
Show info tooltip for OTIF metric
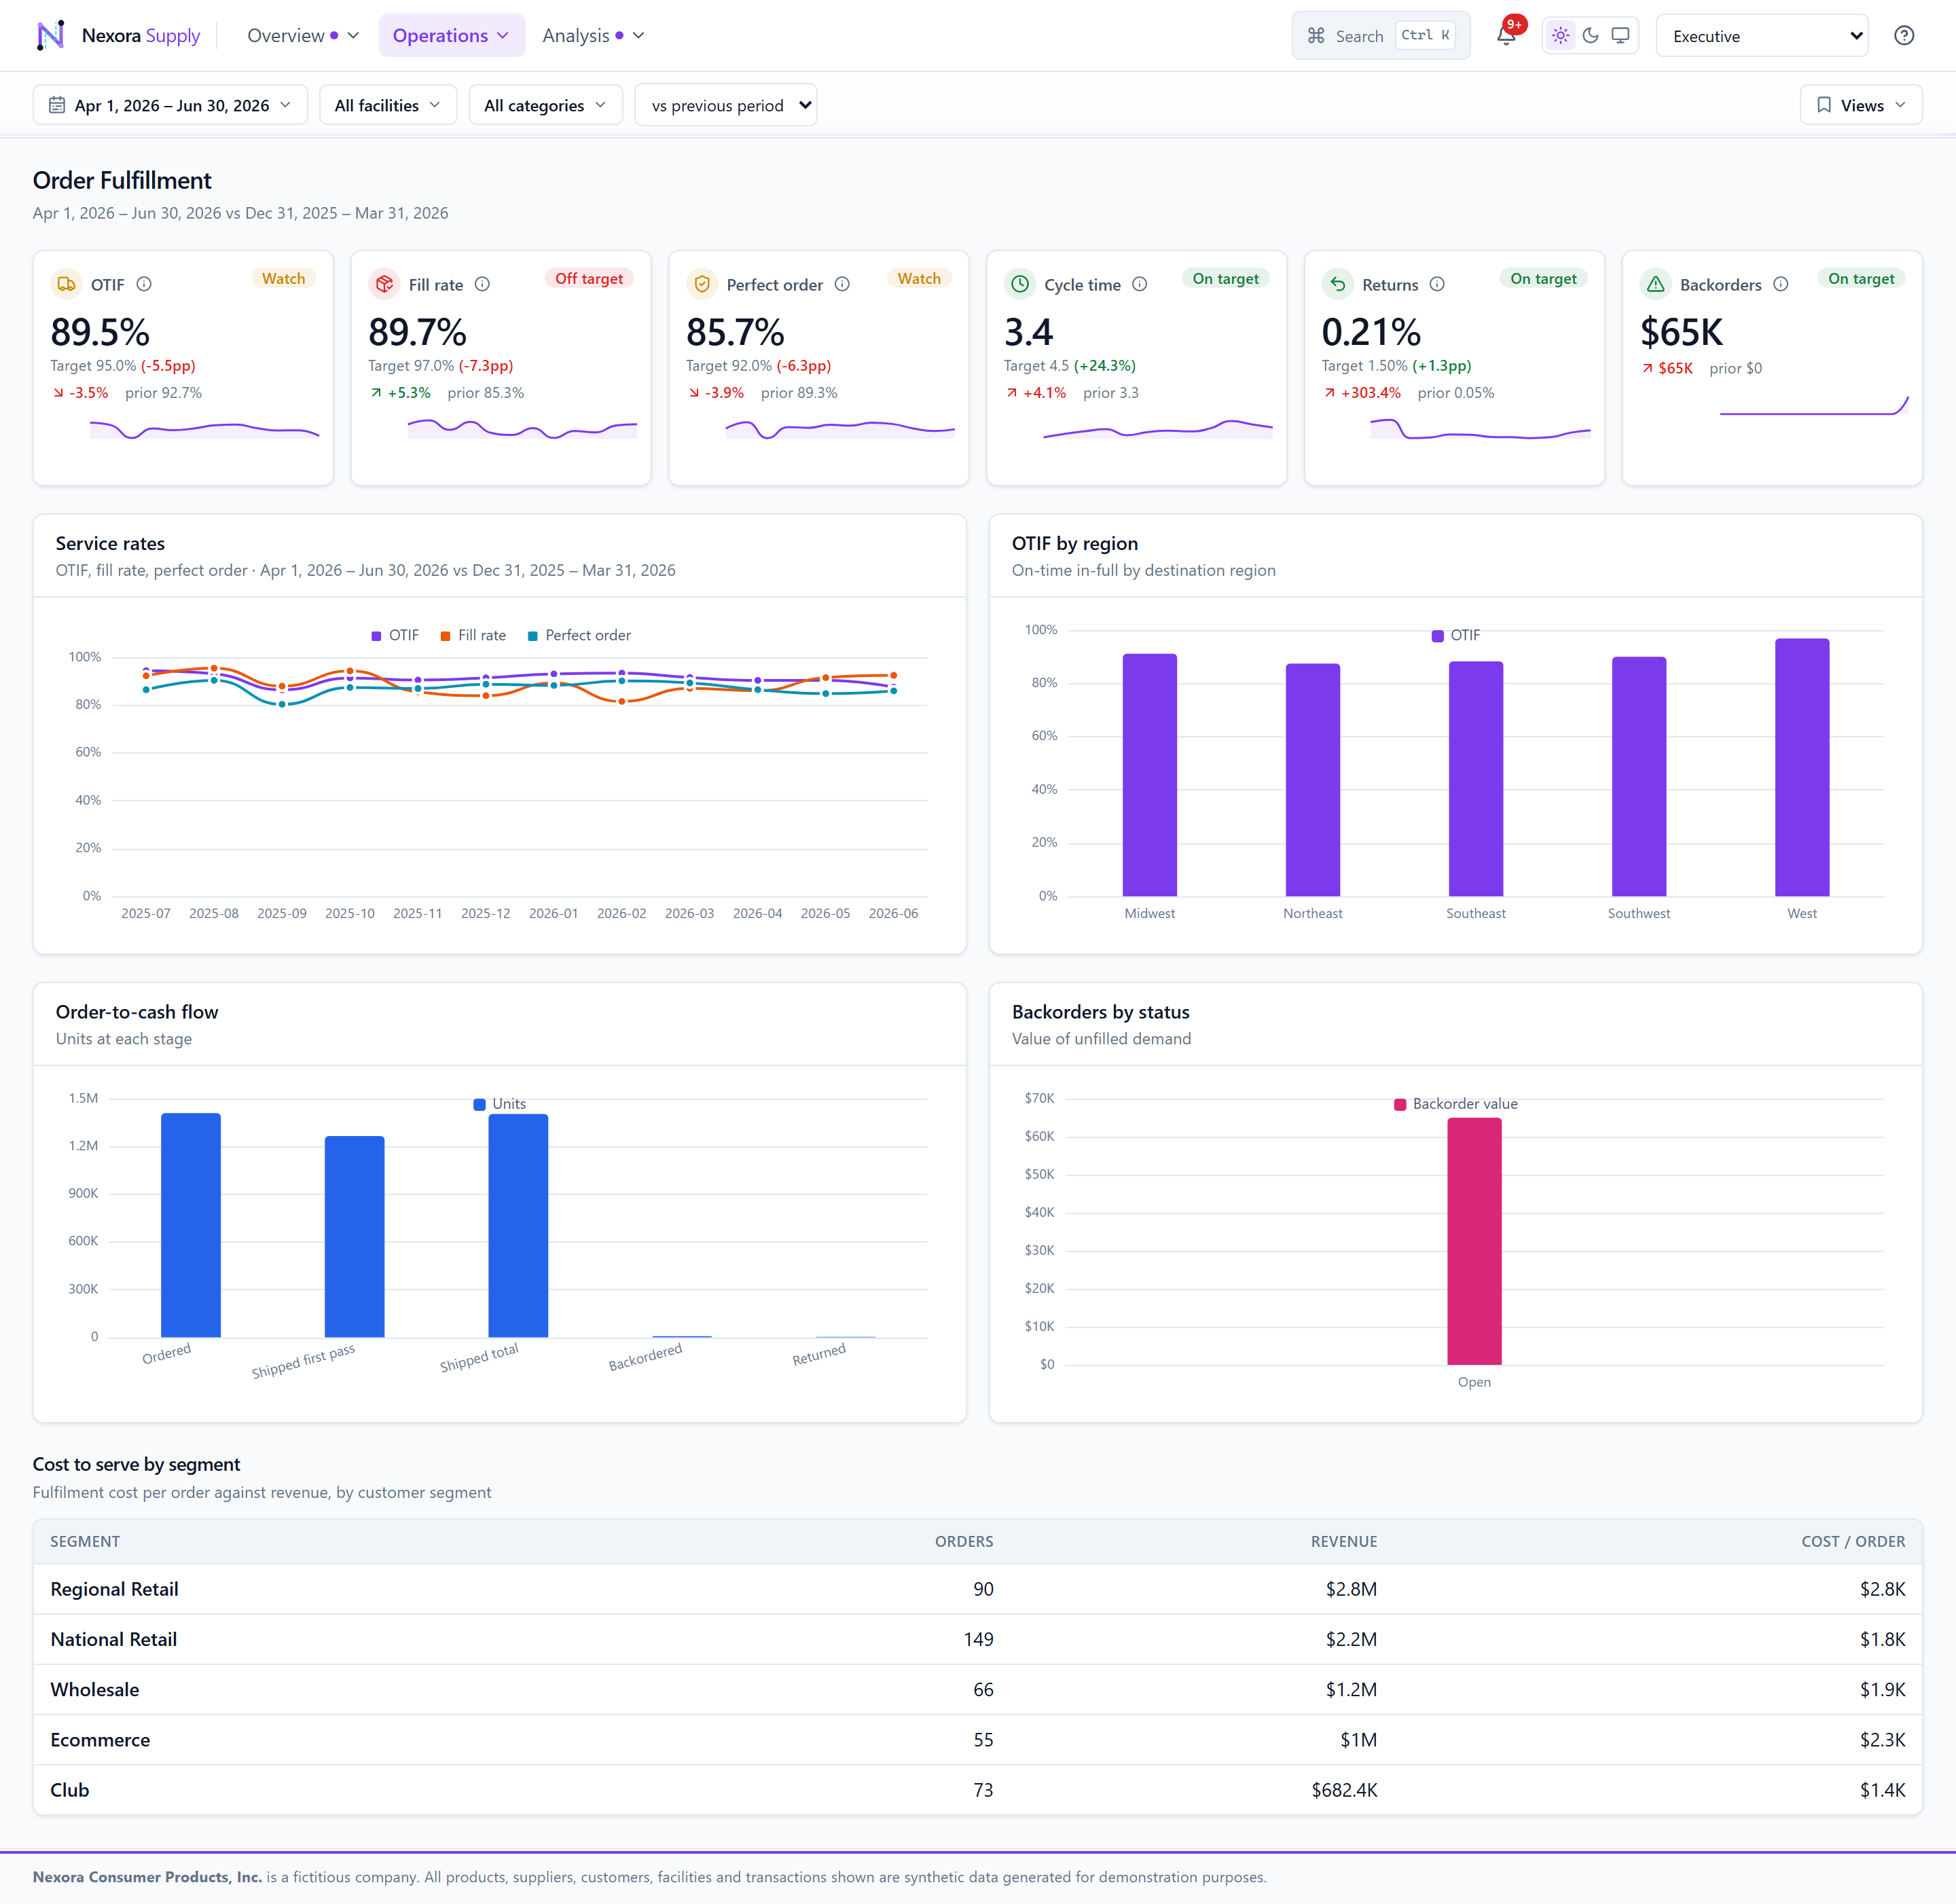pos(144,284)
